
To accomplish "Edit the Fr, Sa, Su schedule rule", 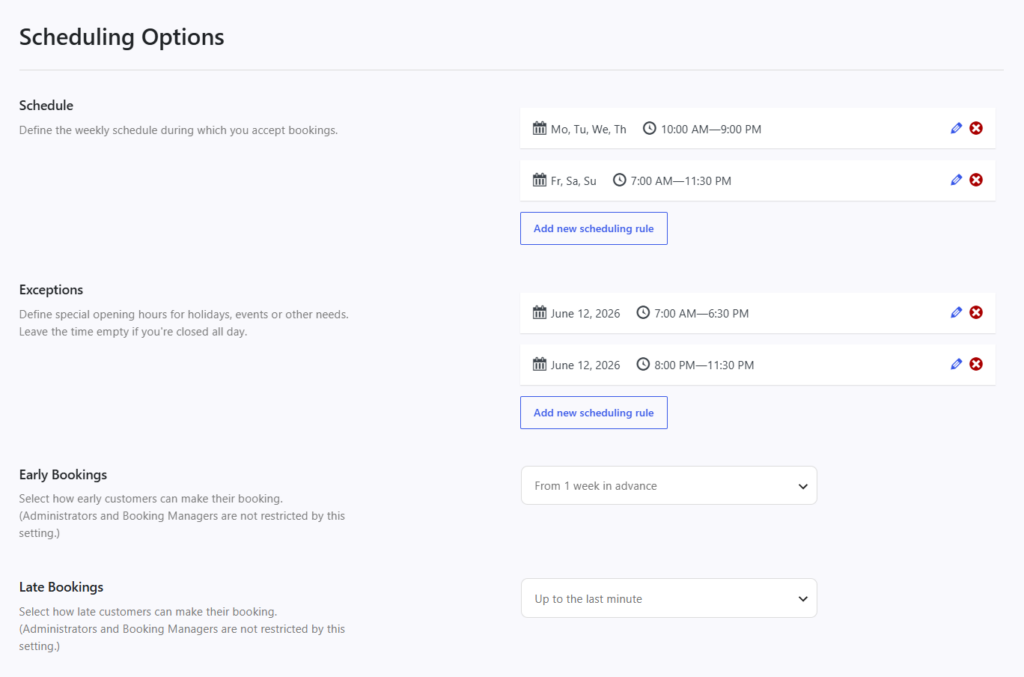I will point(956,180).
